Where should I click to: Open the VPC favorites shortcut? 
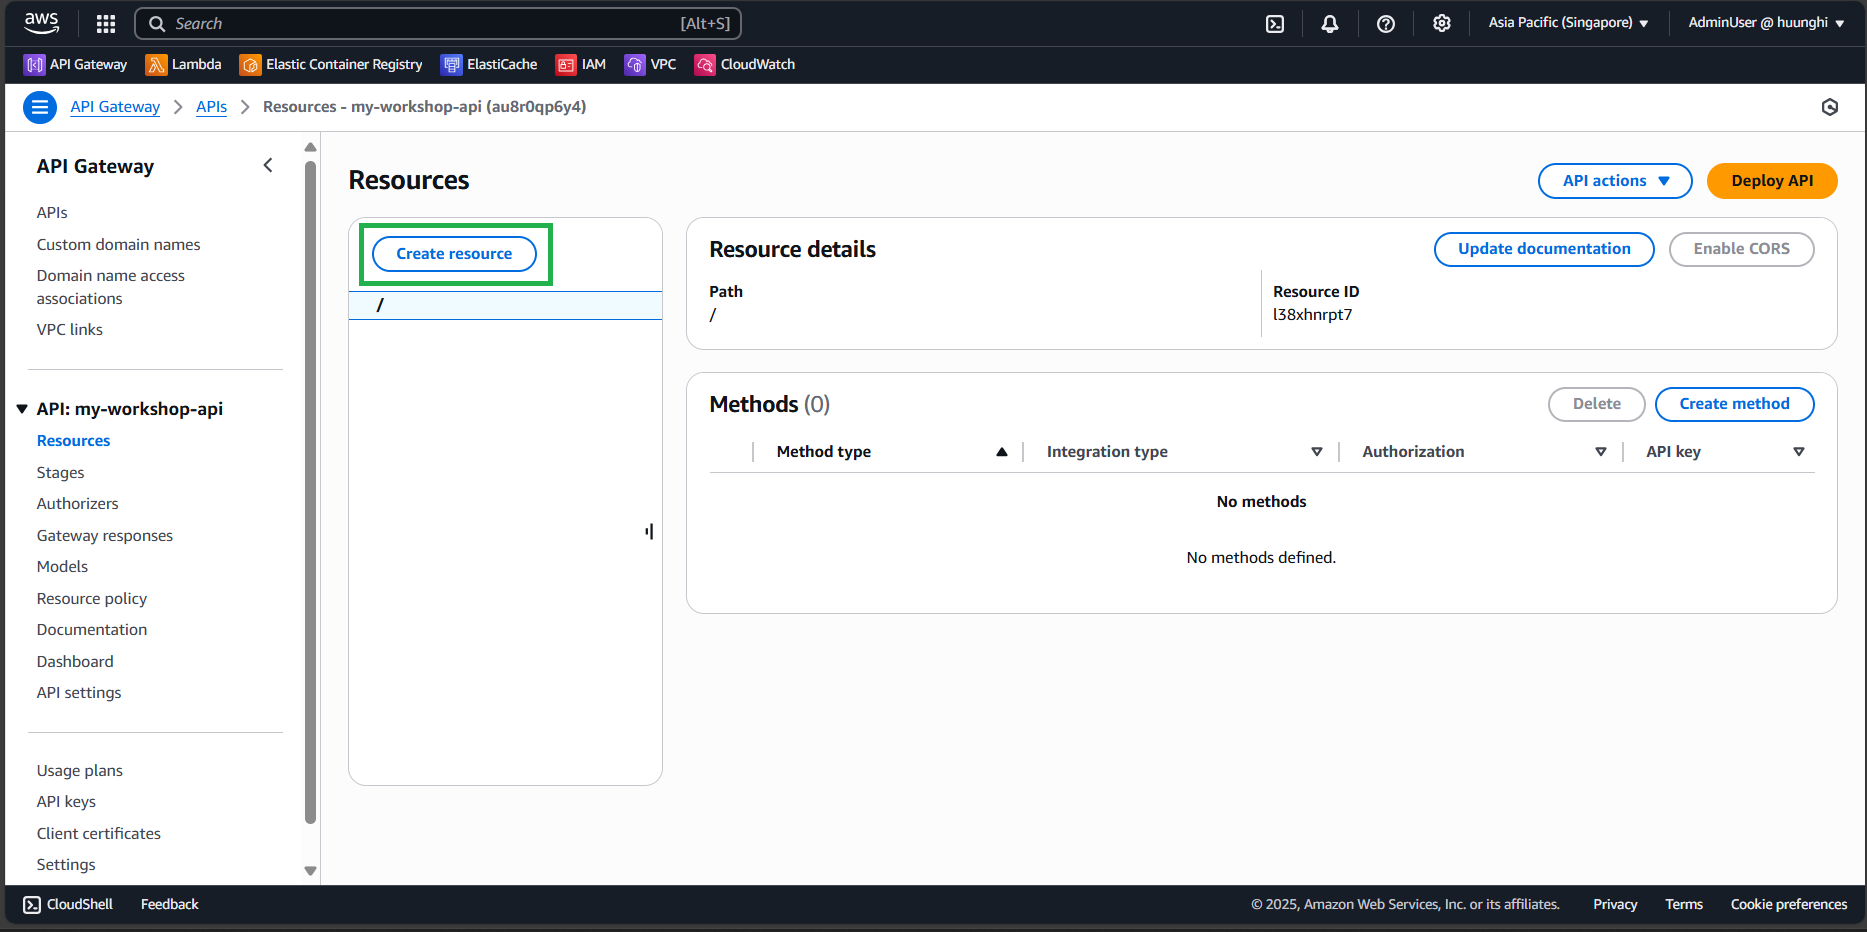(x=650, y=64)
